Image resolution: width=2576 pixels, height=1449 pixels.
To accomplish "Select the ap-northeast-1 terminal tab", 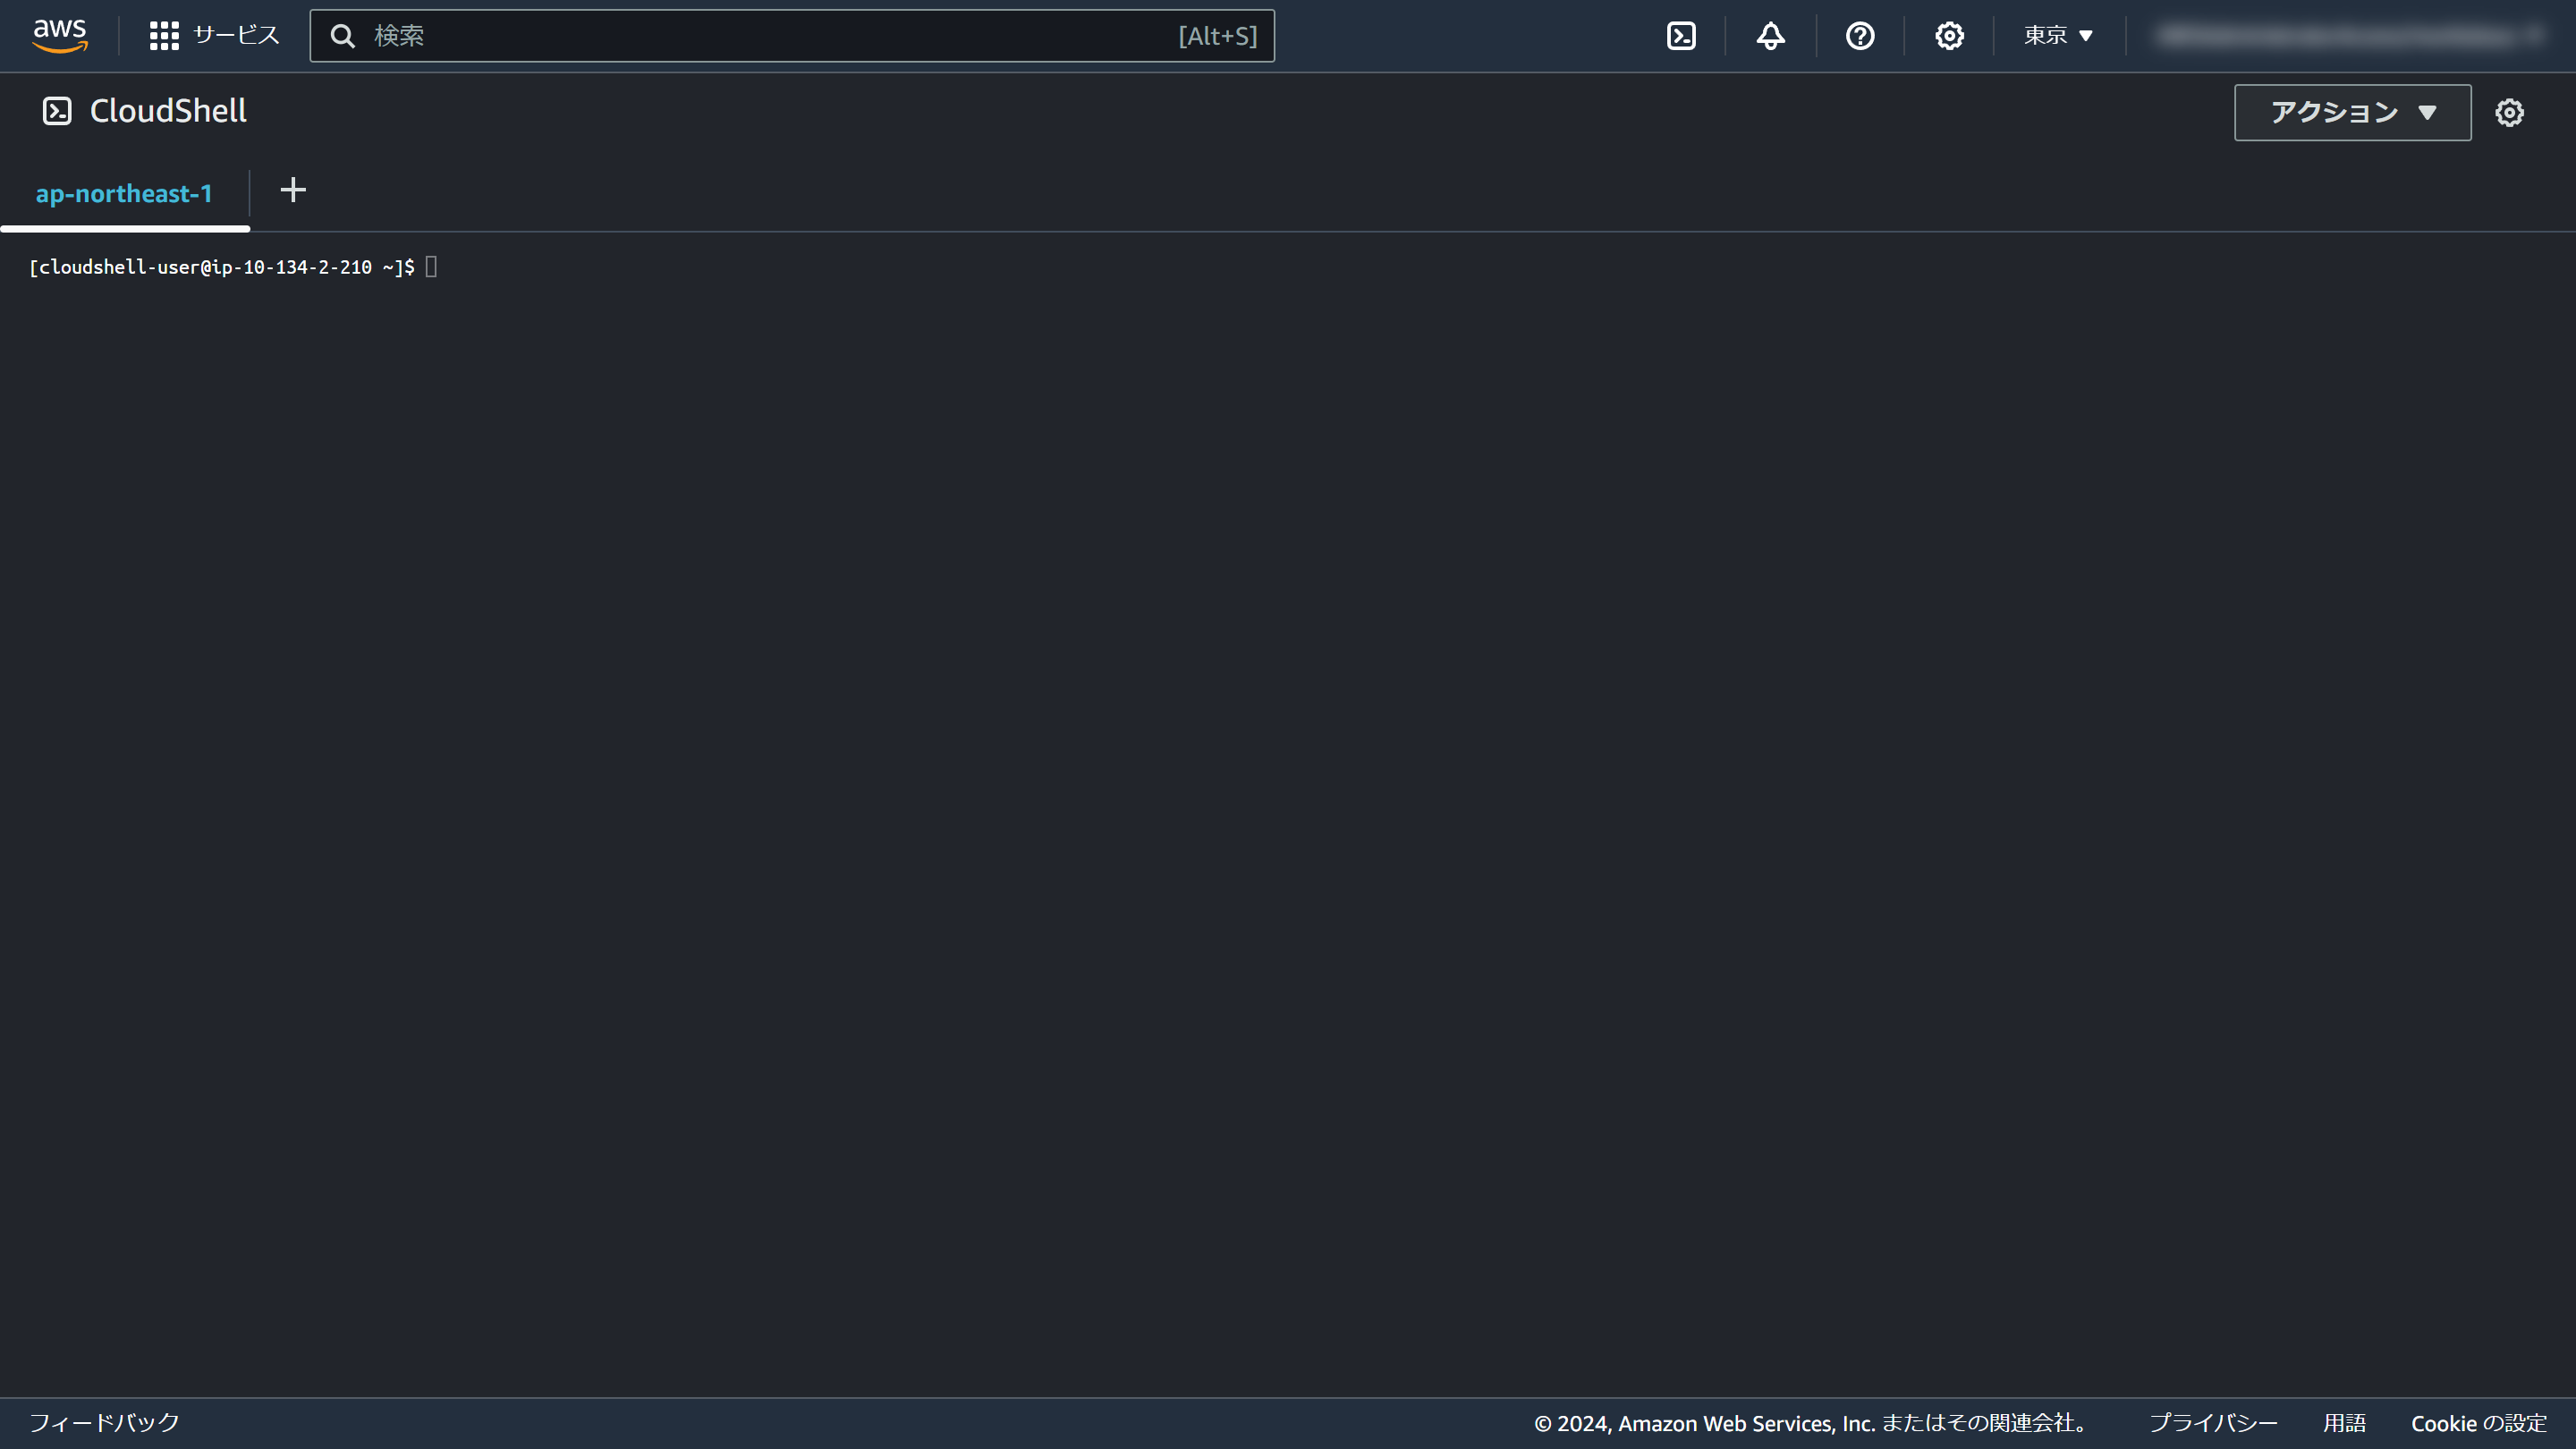I will click(124, 193).
